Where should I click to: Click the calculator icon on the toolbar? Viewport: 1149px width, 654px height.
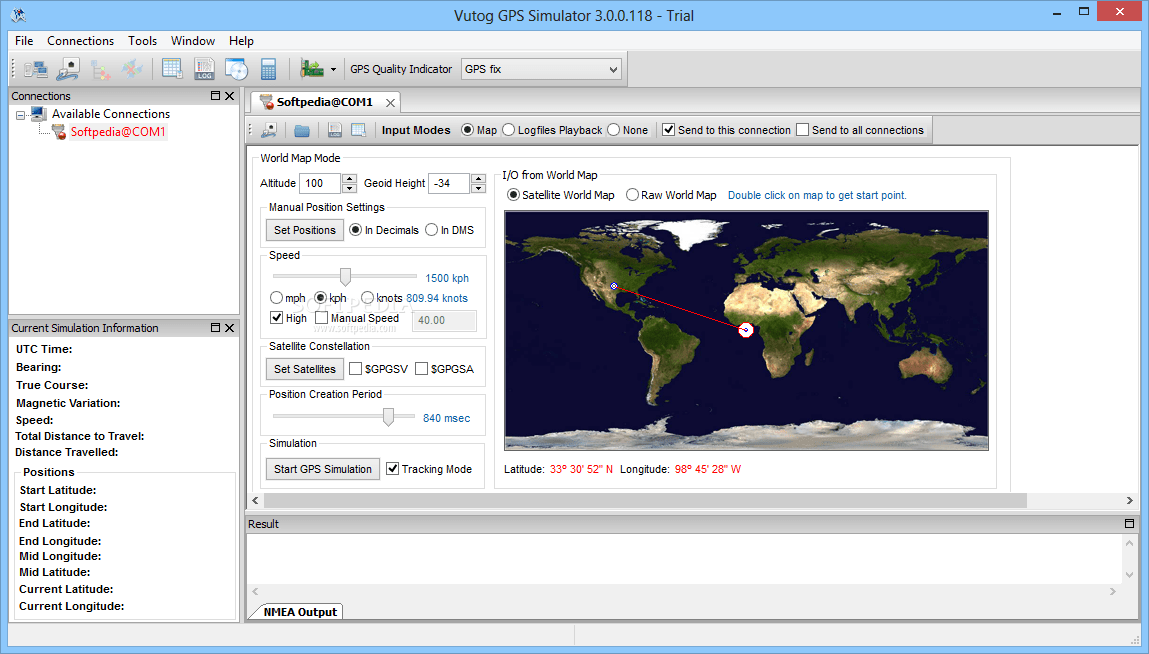pos(268,69)
